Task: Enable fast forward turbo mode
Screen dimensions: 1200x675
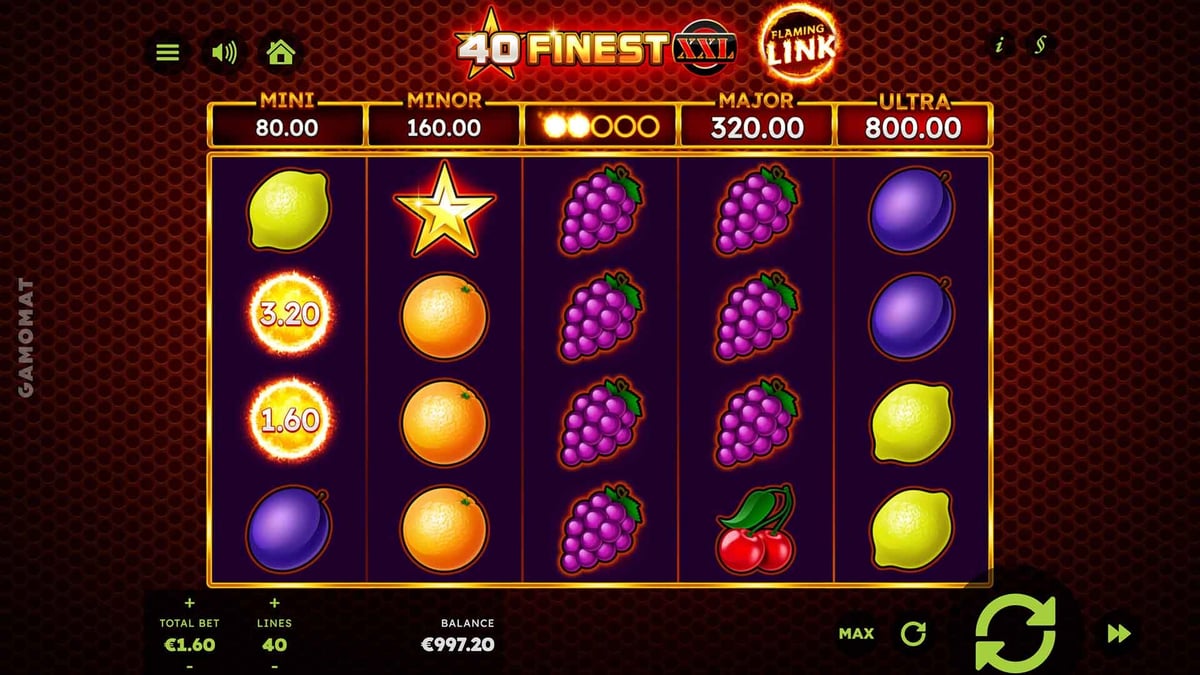Action: coord(1118,633)
